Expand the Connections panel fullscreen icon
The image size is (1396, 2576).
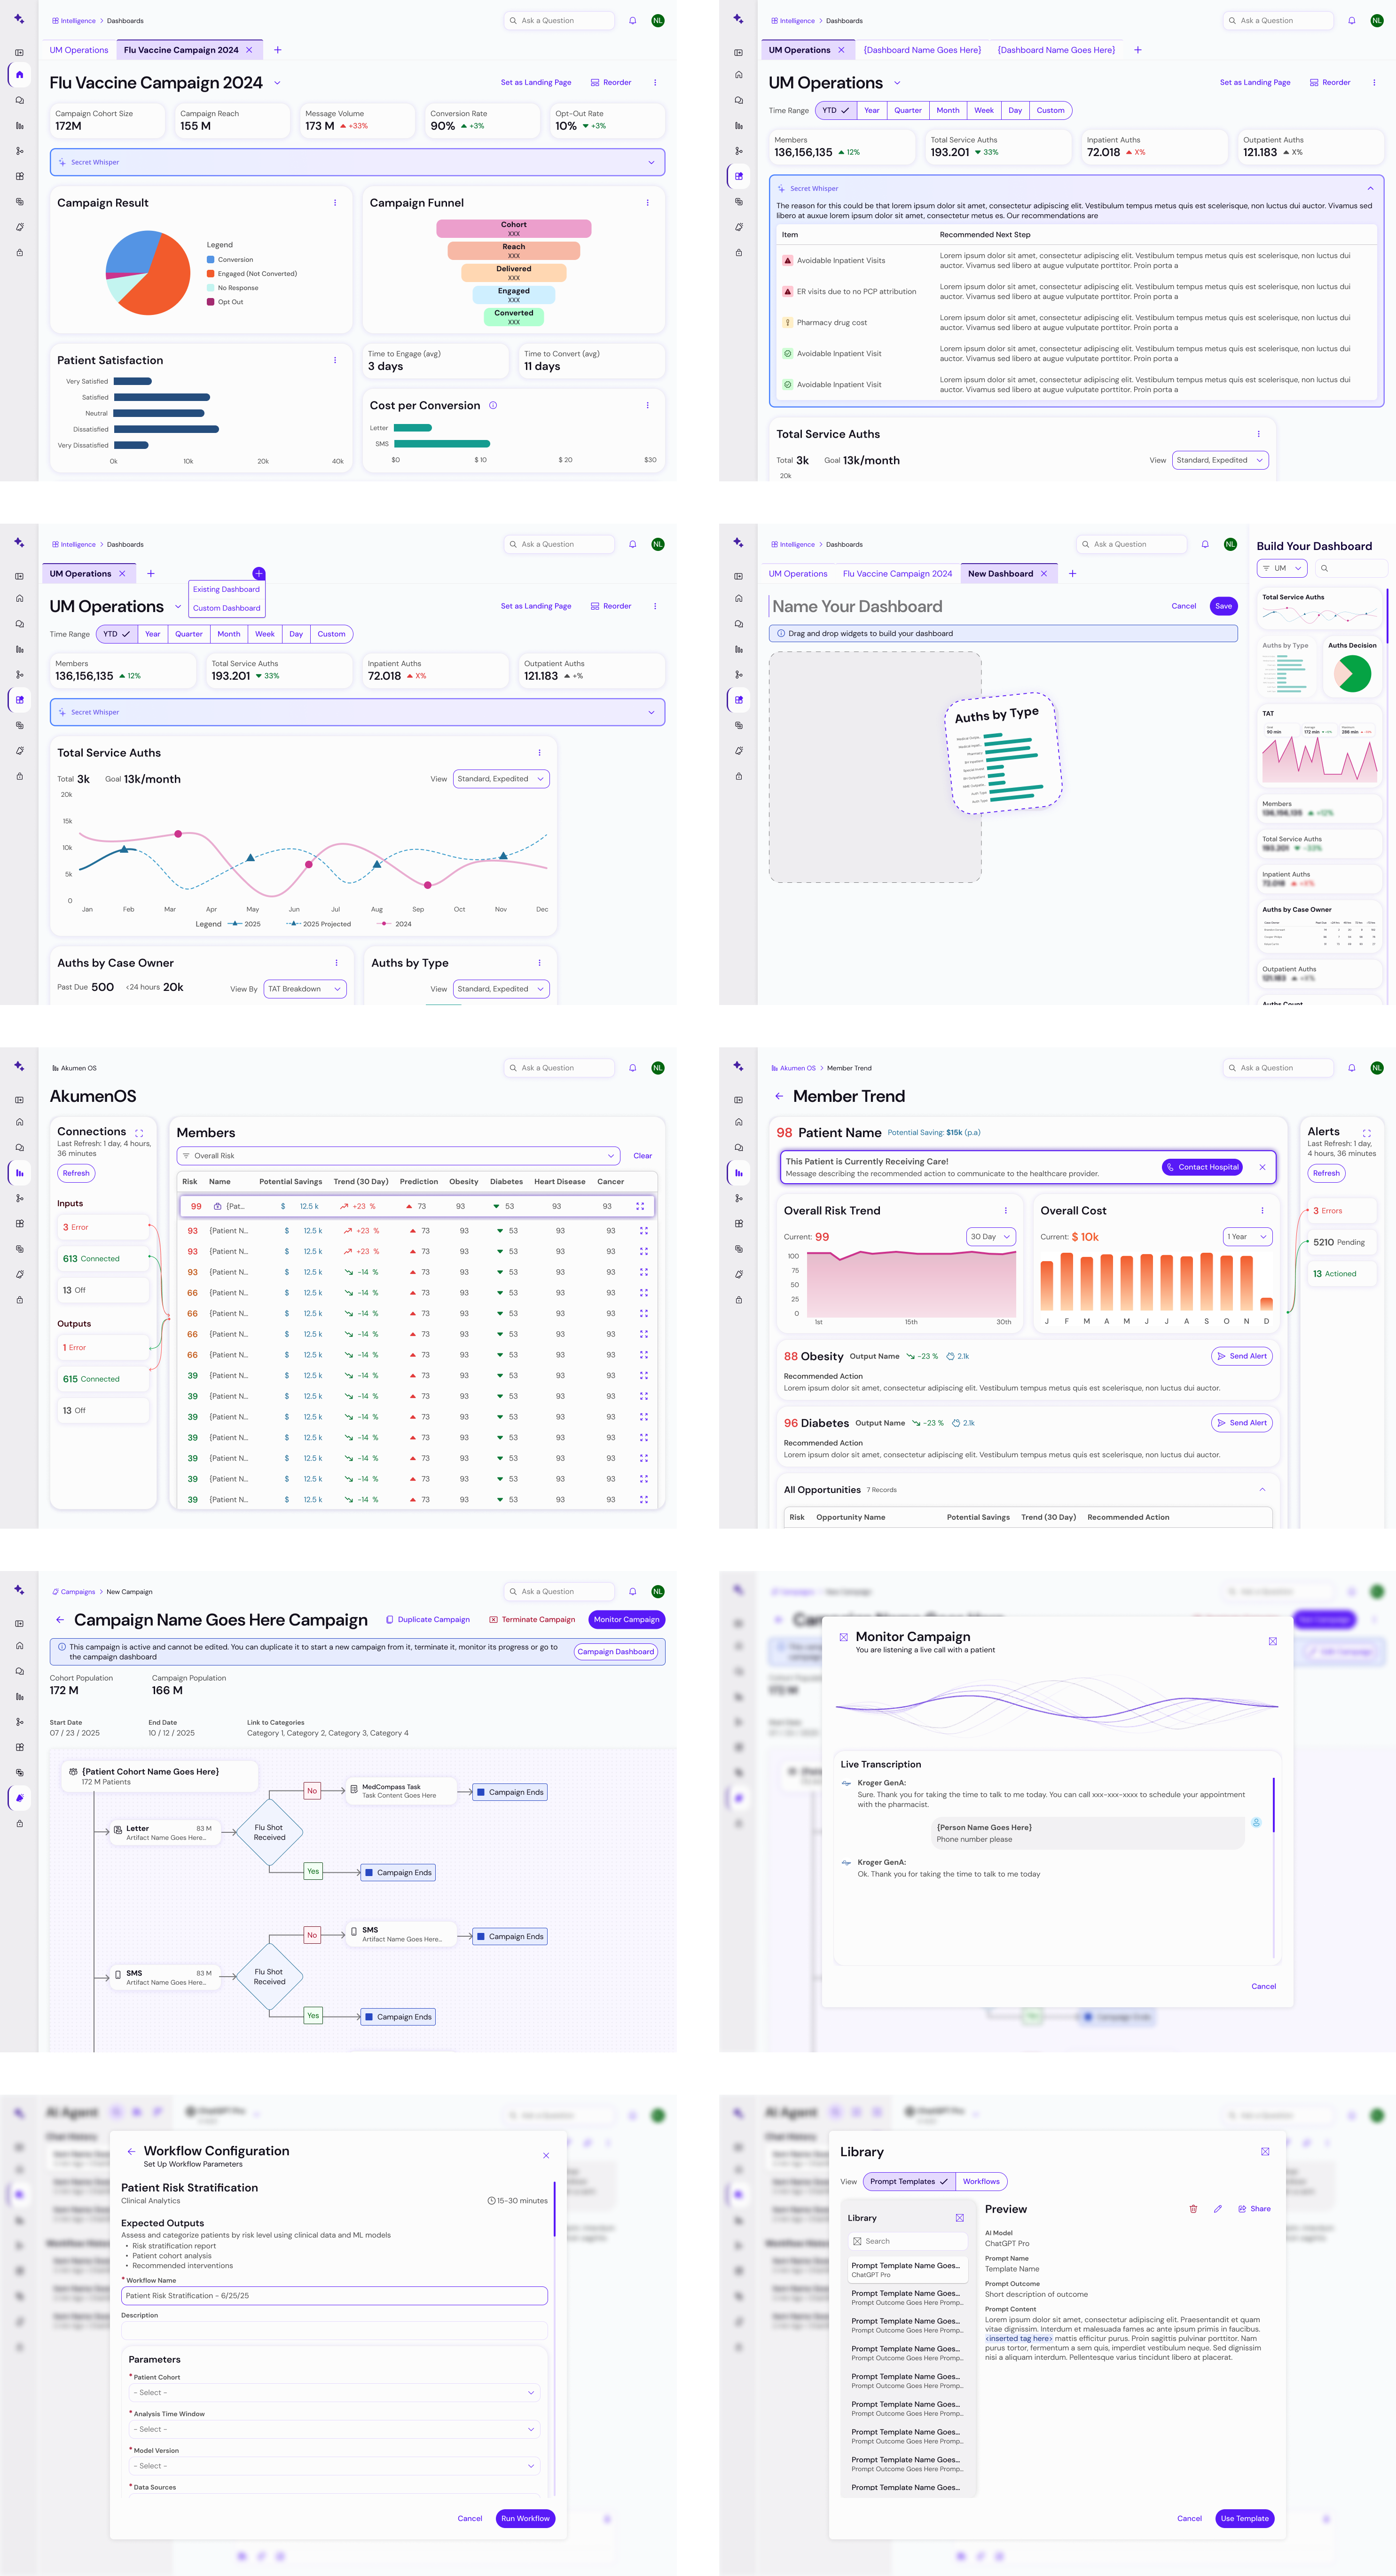click(139, 1133)
